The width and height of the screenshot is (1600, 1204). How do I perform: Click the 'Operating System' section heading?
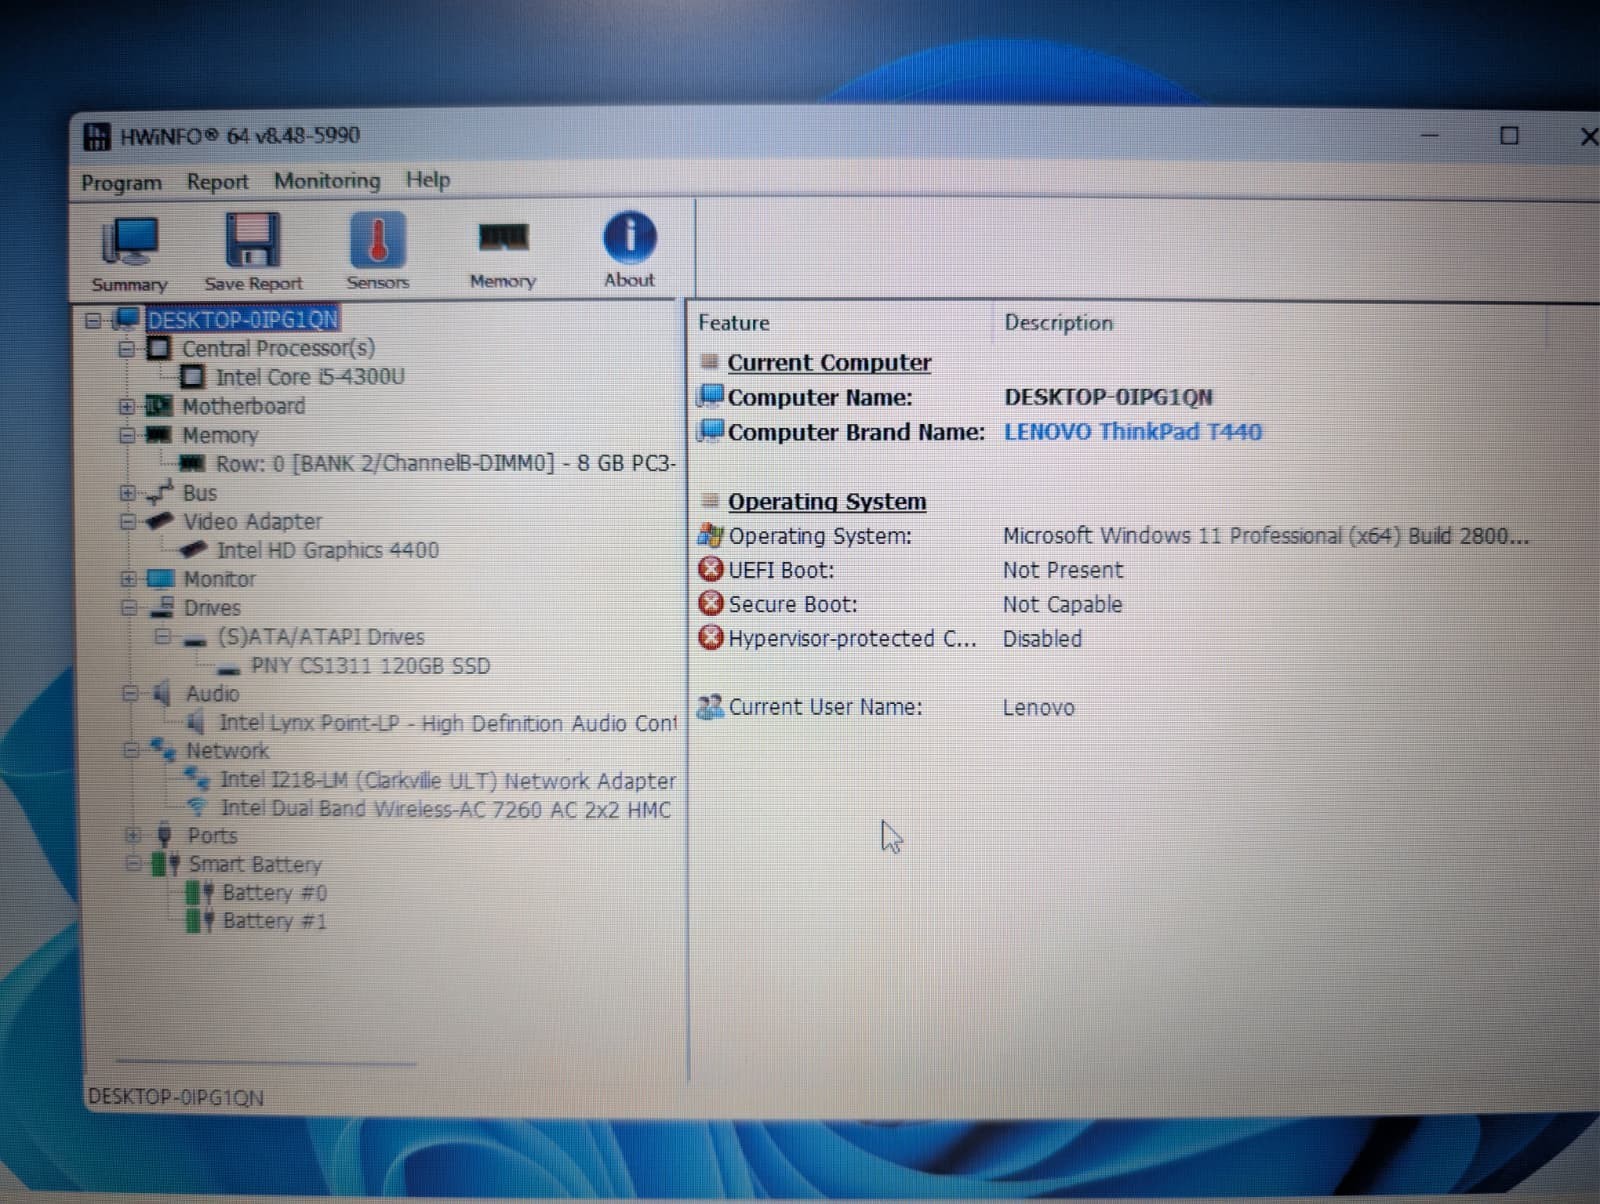(x=827, y=502)
